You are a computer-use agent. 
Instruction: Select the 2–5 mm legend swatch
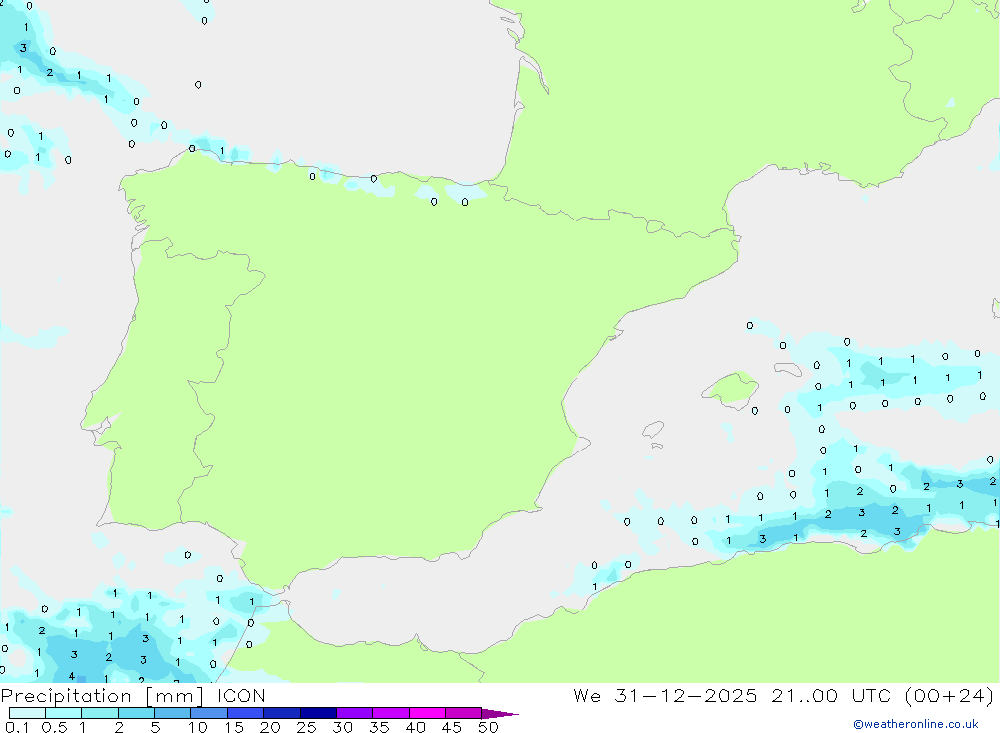coord(136,713)
